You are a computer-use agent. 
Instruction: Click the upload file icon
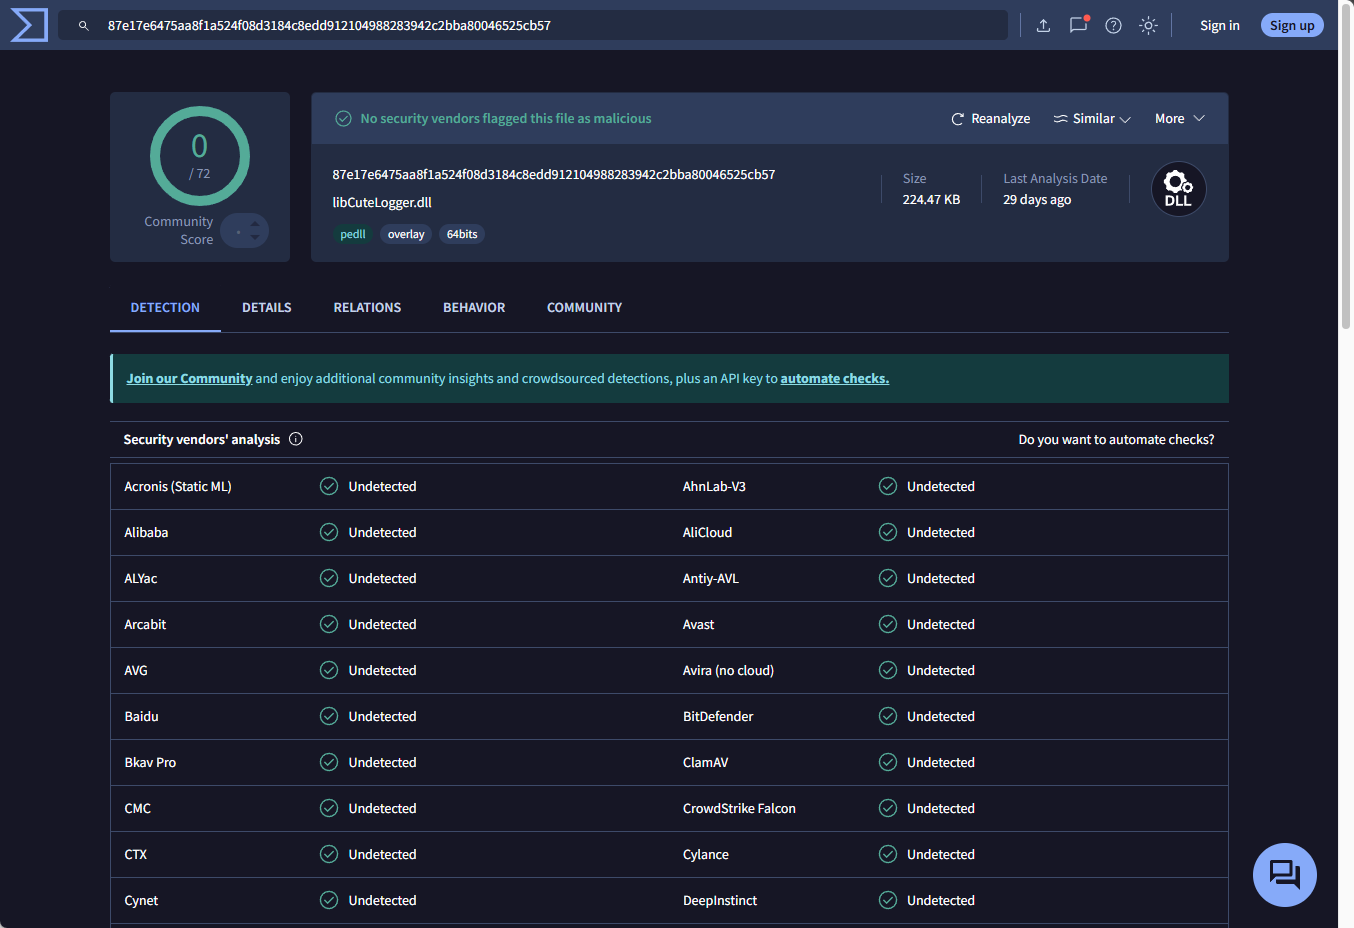click(1043, 26)
